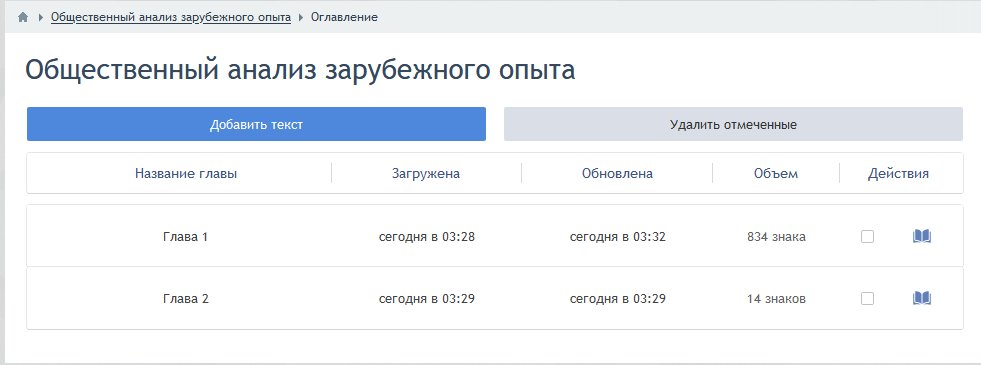This screenshot has width=981, height=365.
Task: Sort by the Обновлена column header
Action: click(x=618, y=173)
